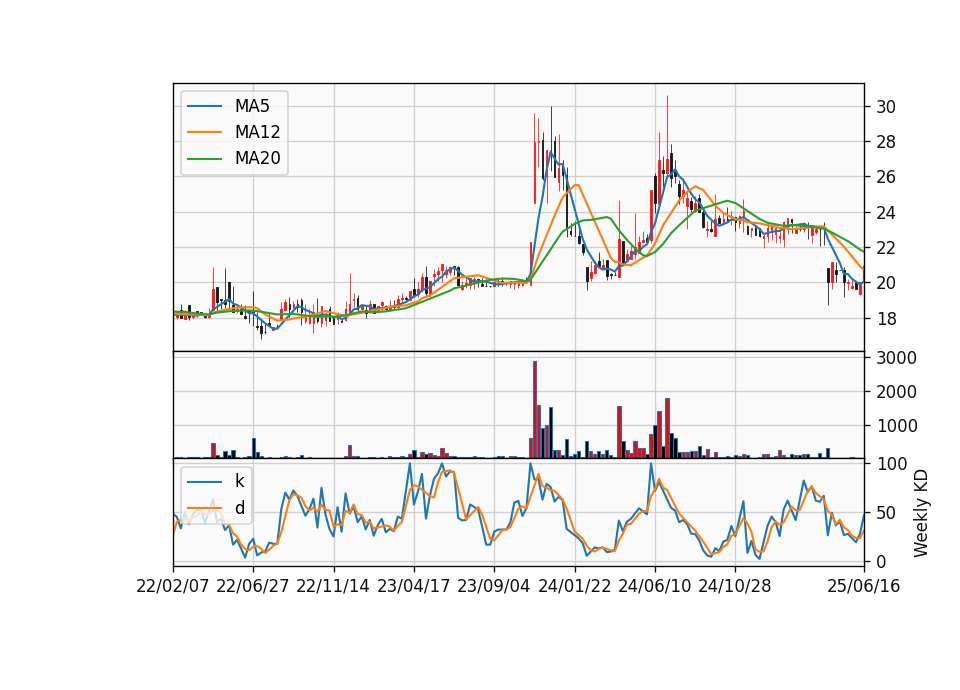Click the 24/10/28 date tick label

735,586
